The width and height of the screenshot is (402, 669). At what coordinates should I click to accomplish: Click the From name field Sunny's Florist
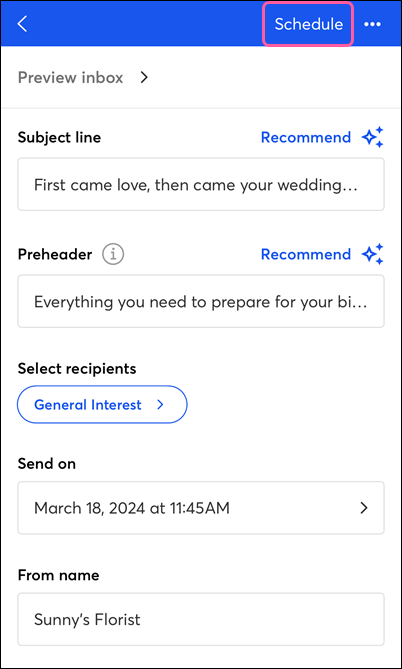pos(201,619)
